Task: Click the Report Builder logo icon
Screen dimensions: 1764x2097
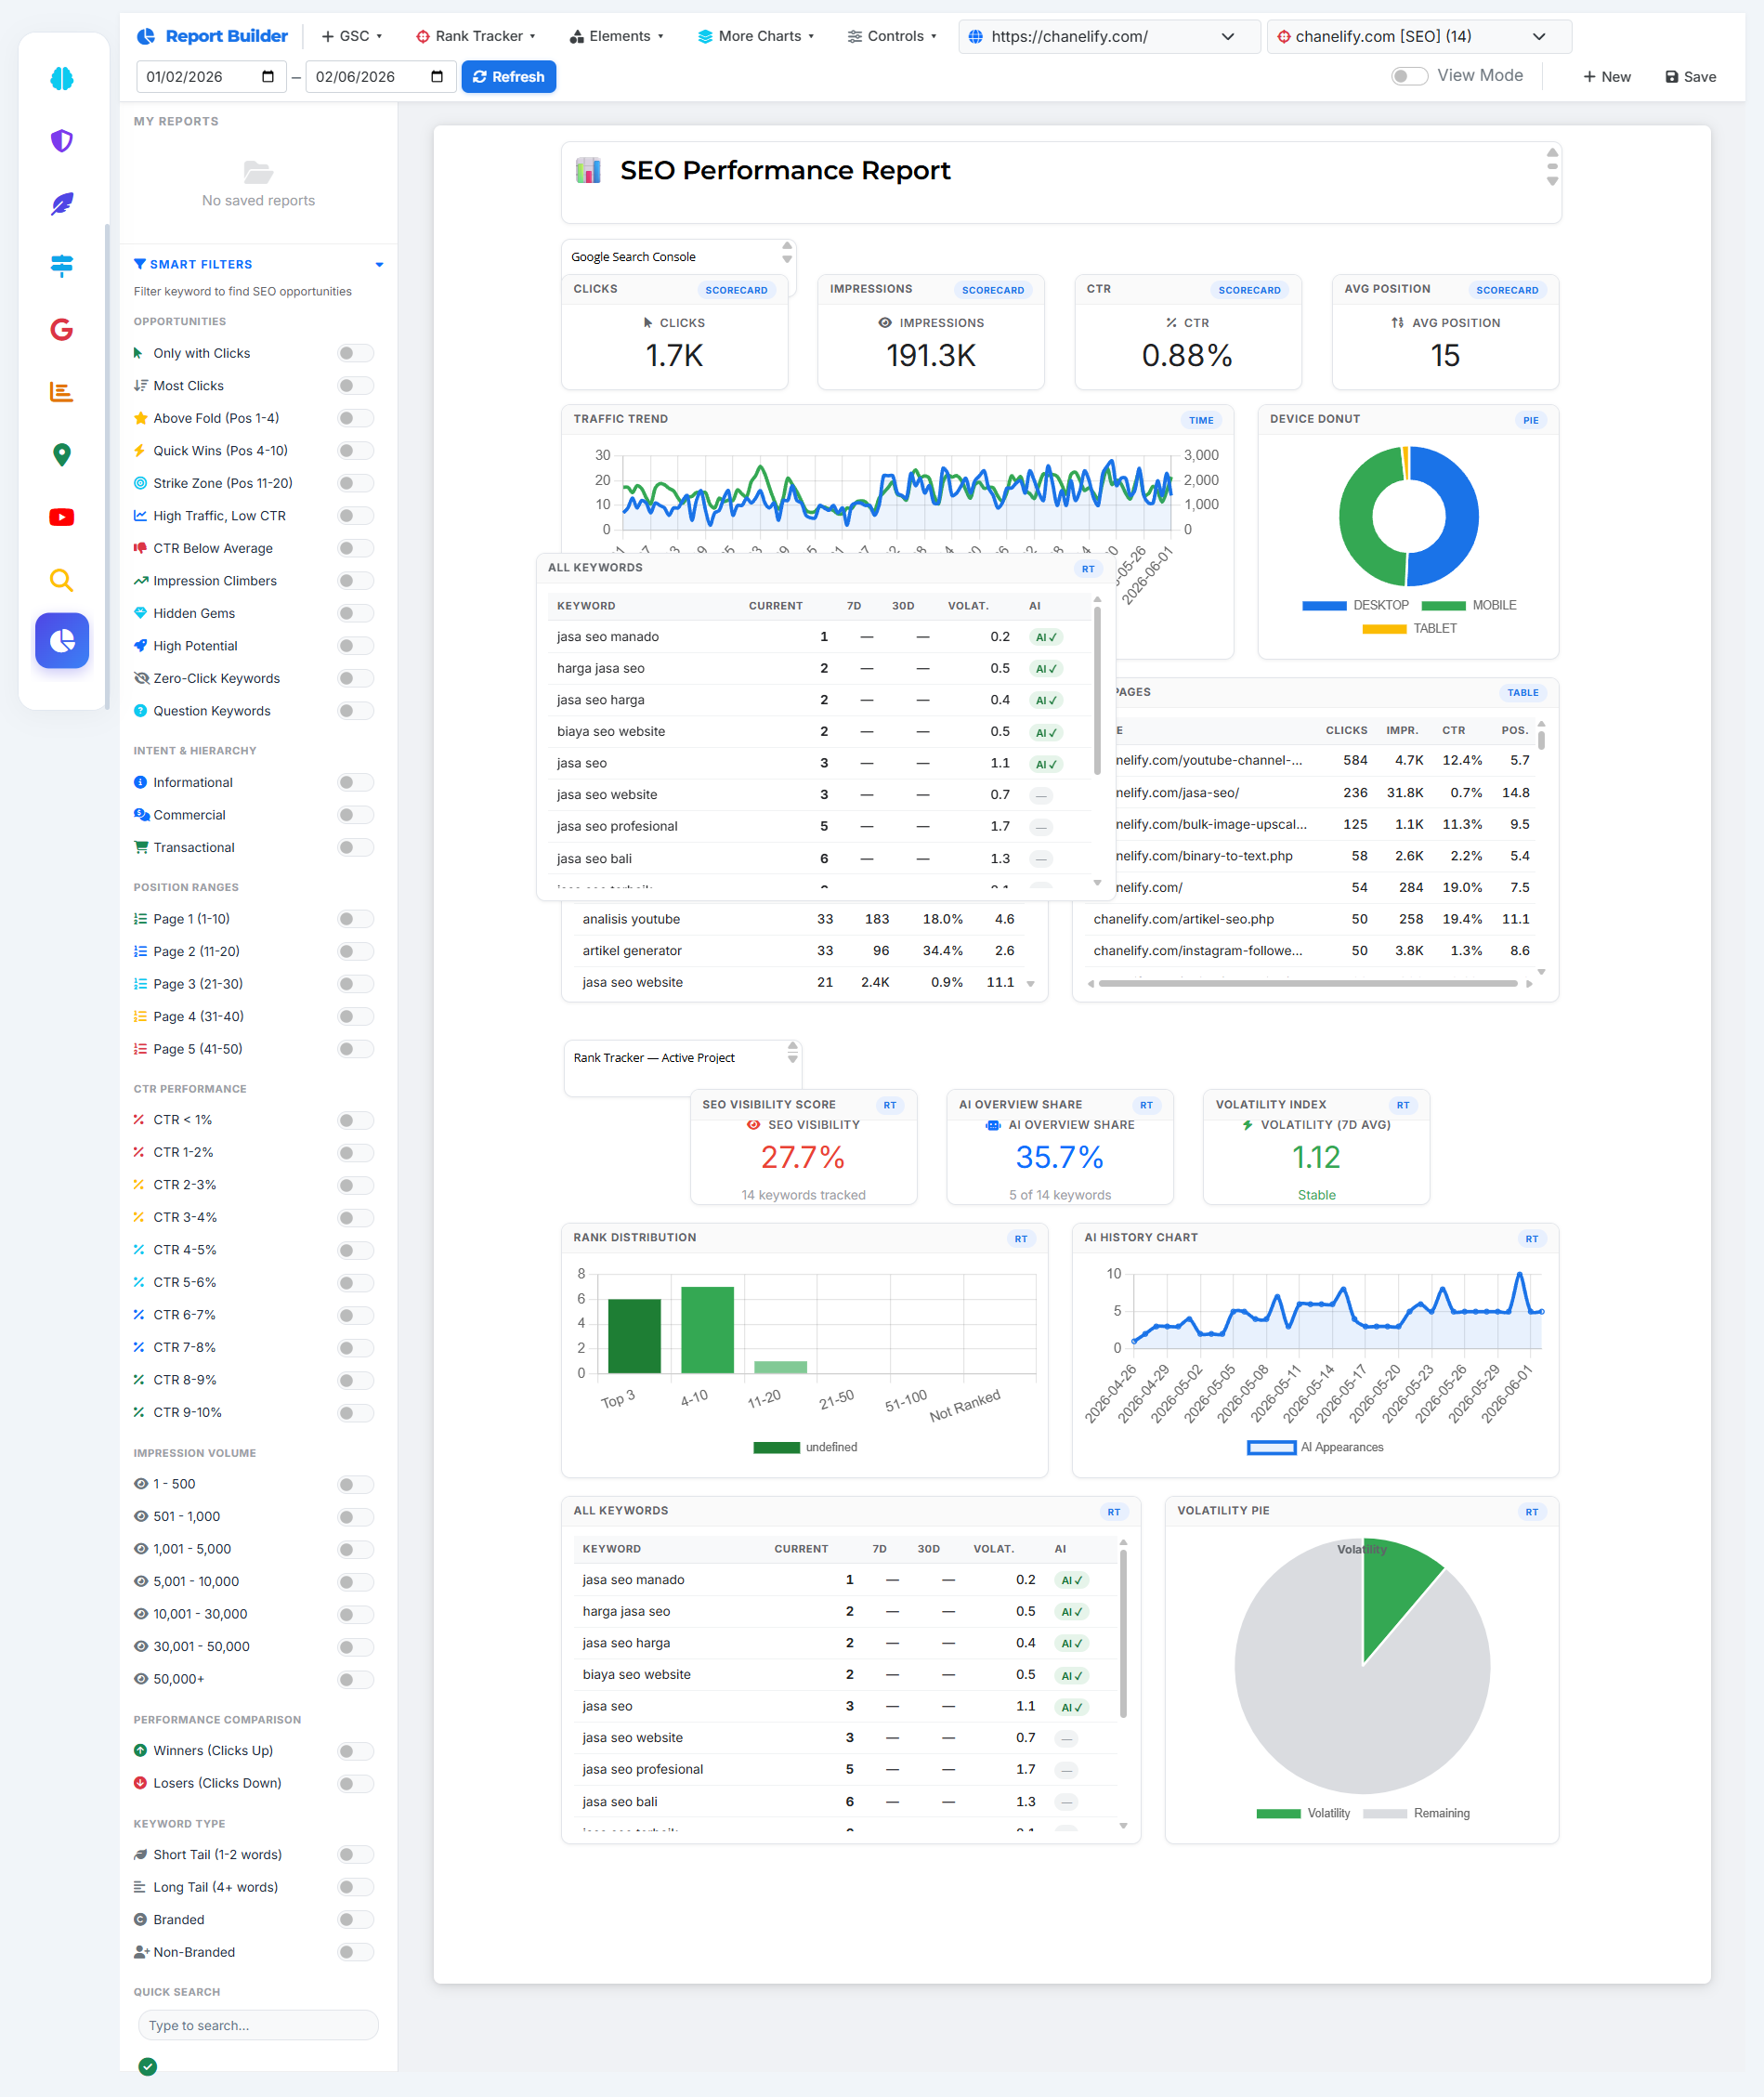Action: pyautogui.click(x=146, y=36)
